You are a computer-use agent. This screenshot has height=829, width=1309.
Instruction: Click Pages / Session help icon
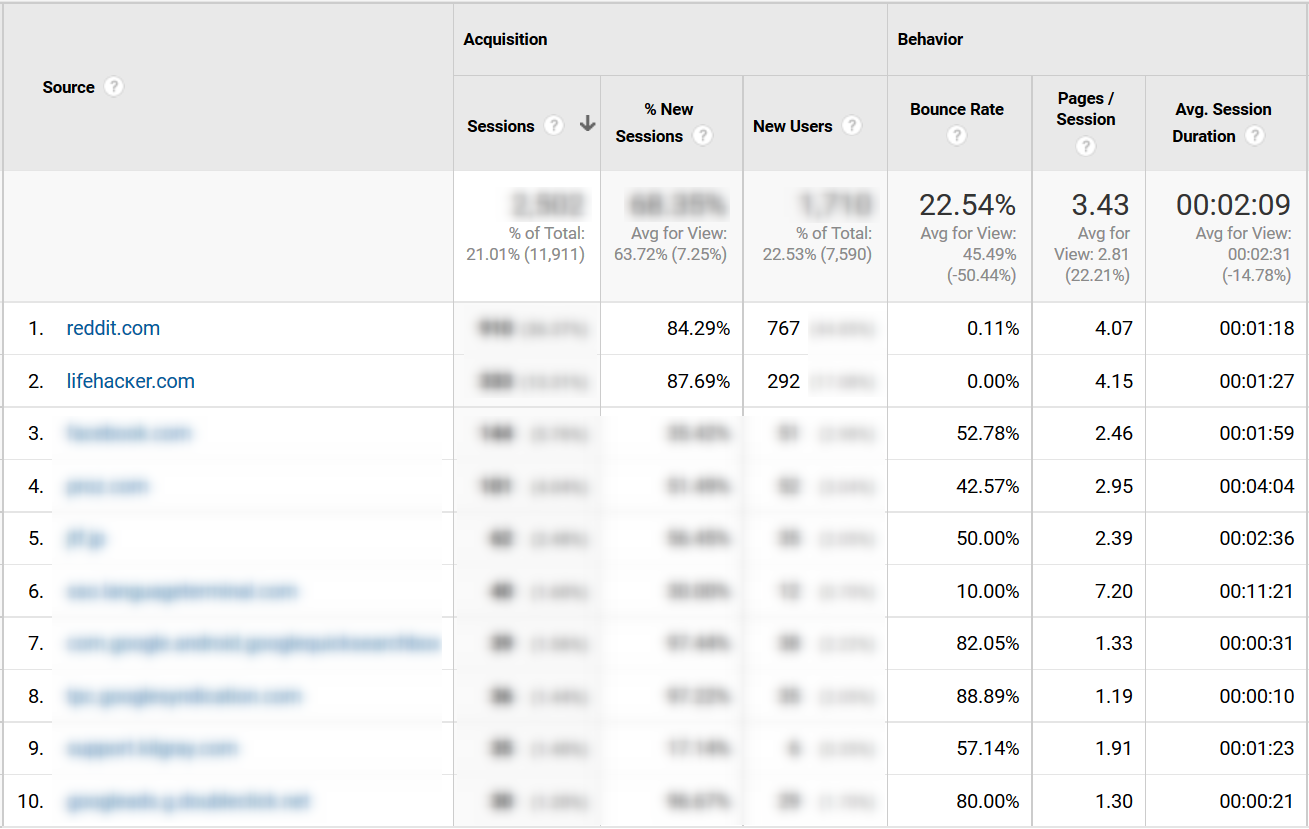coord(1086,146)
